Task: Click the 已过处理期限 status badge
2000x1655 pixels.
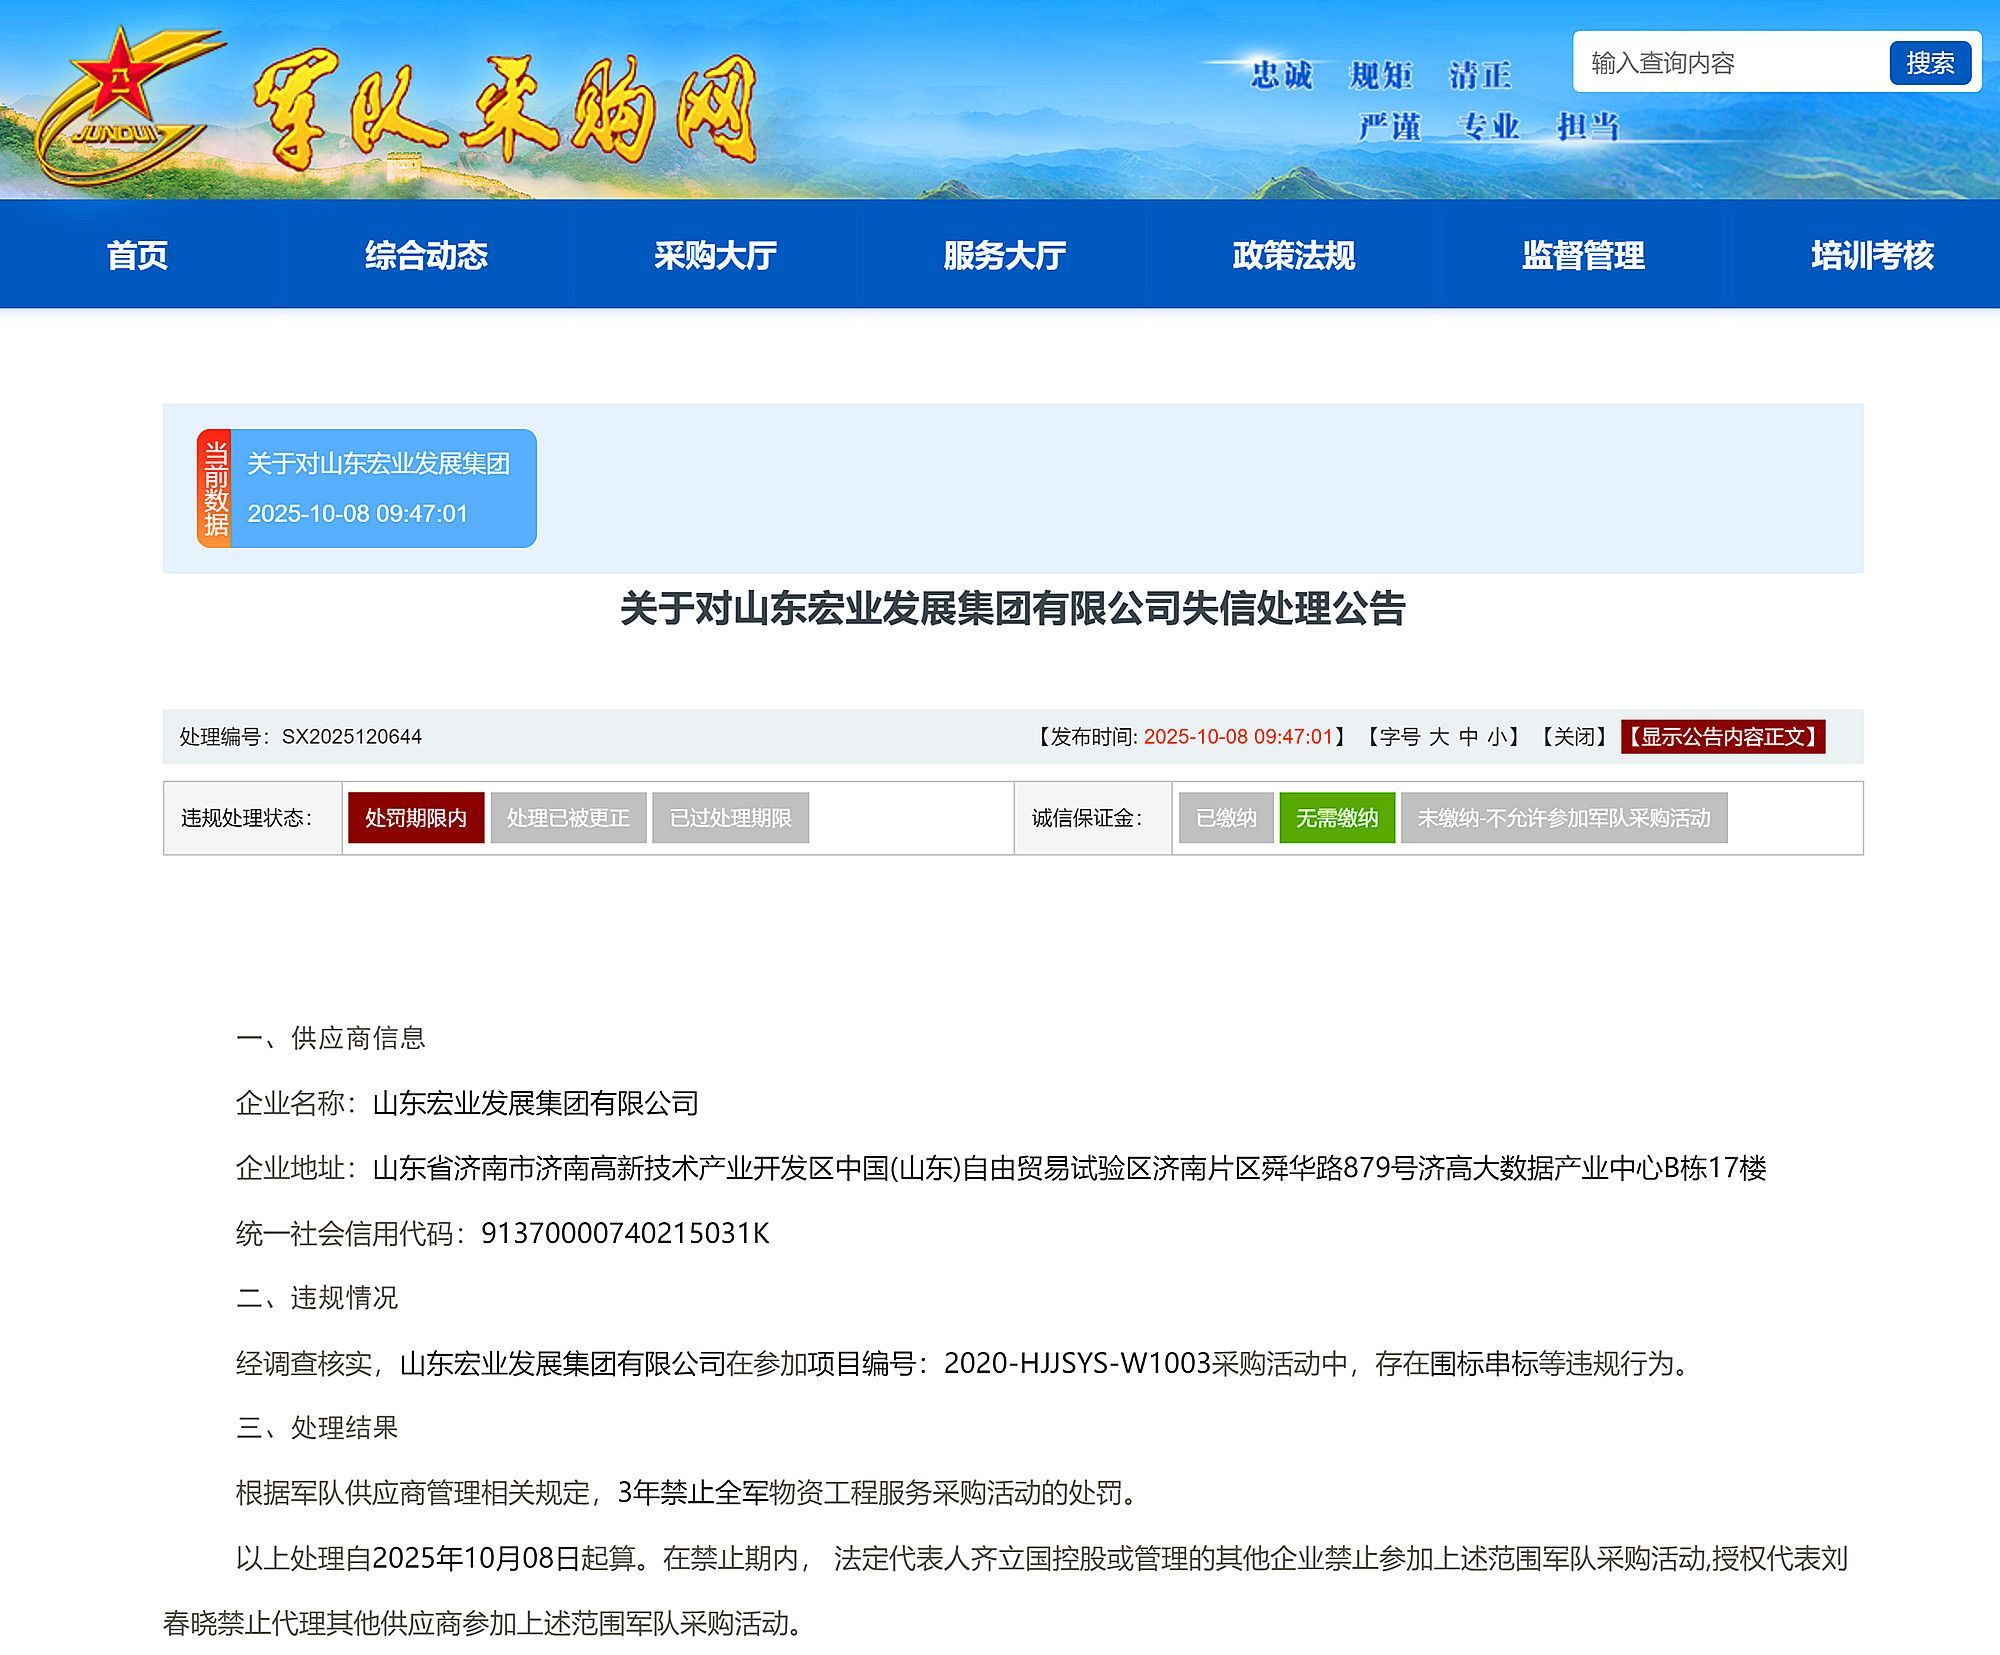Action: point(730,818)
